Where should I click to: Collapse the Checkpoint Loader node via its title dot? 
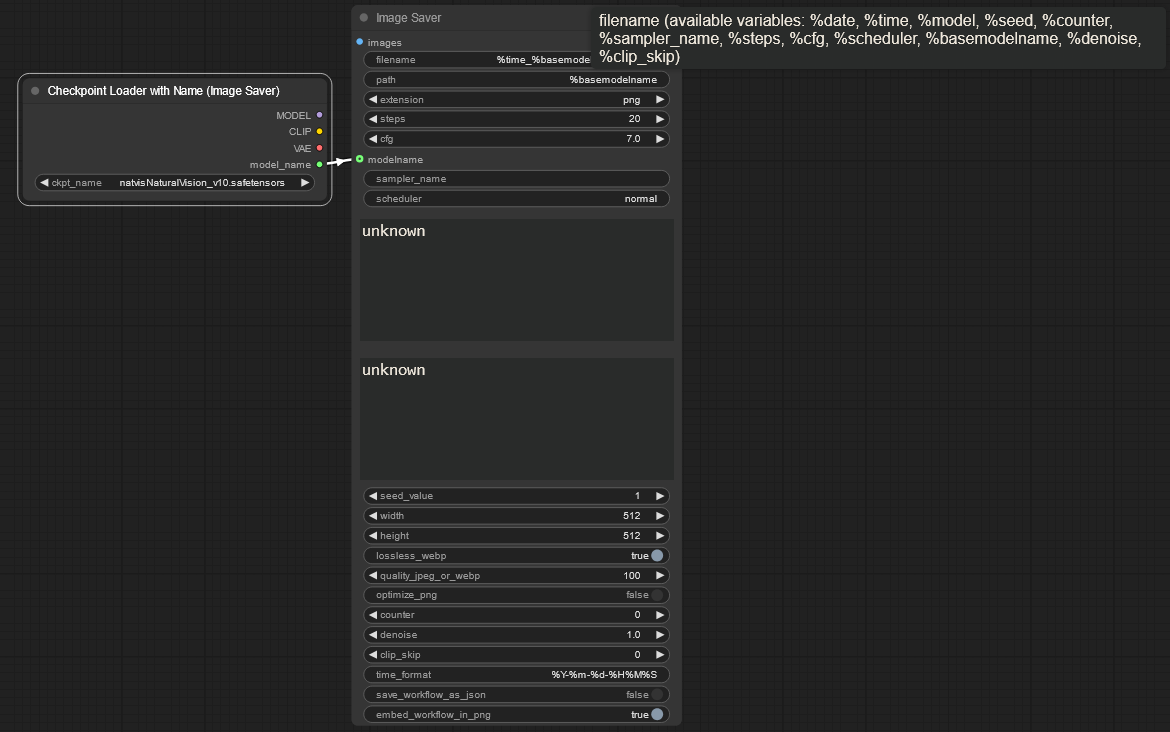point(35,91)
